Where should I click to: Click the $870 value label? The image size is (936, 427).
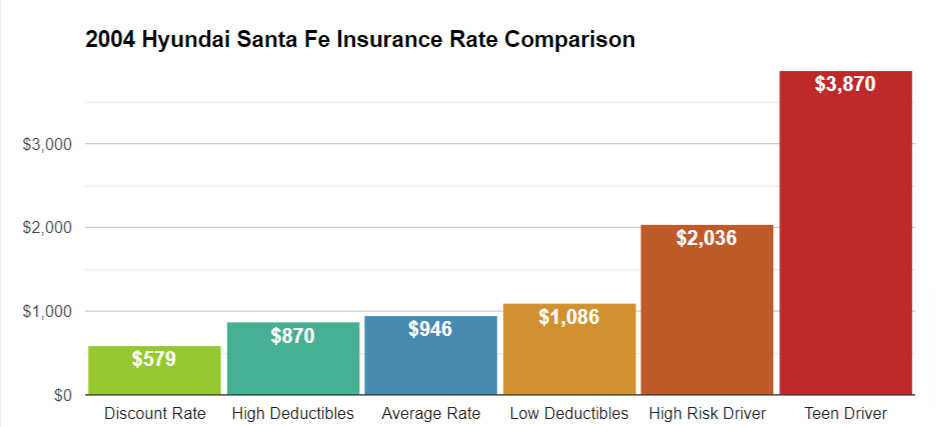[292, 336]
